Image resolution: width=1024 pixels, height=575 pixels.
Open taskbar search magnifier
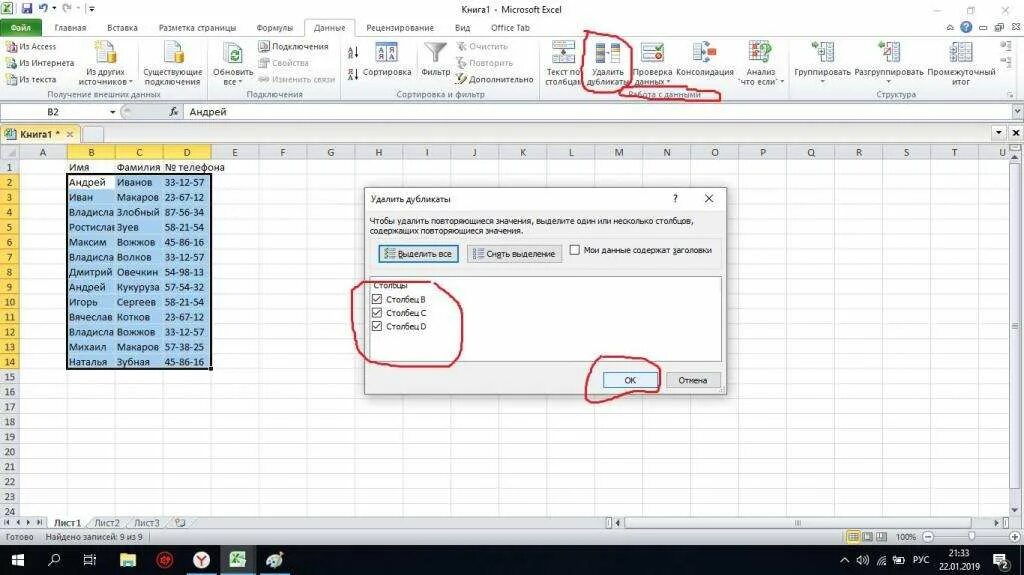[54, 560]
